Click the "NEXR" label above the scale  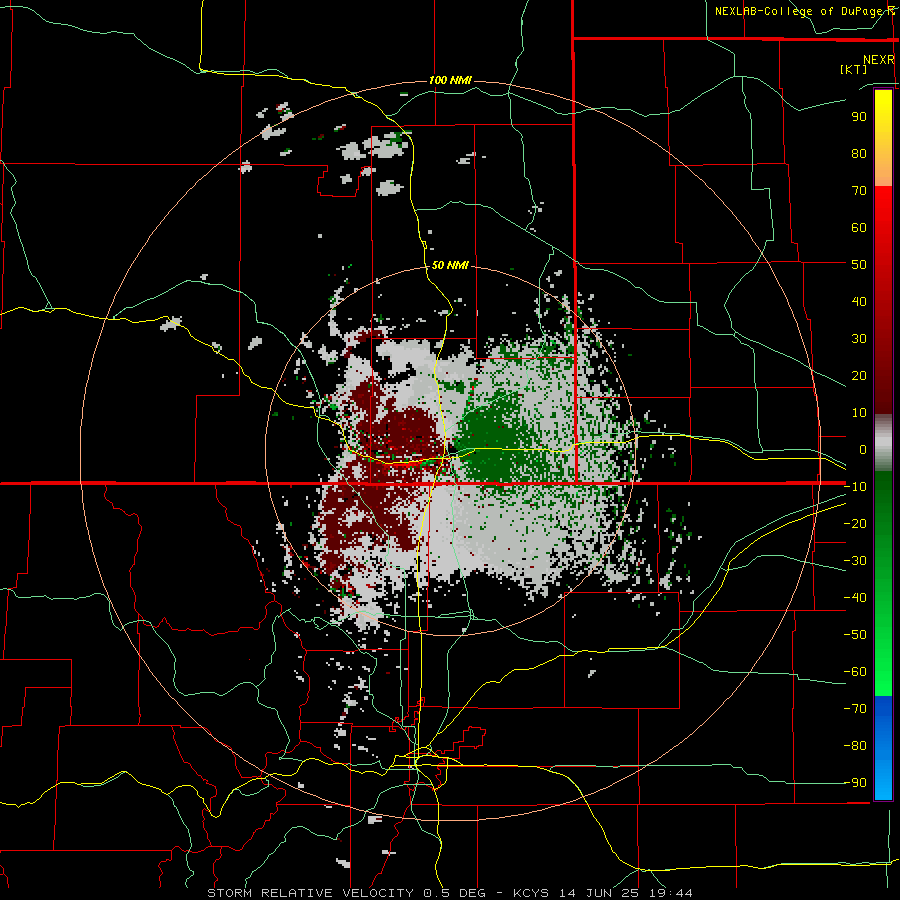pos(879,60)
